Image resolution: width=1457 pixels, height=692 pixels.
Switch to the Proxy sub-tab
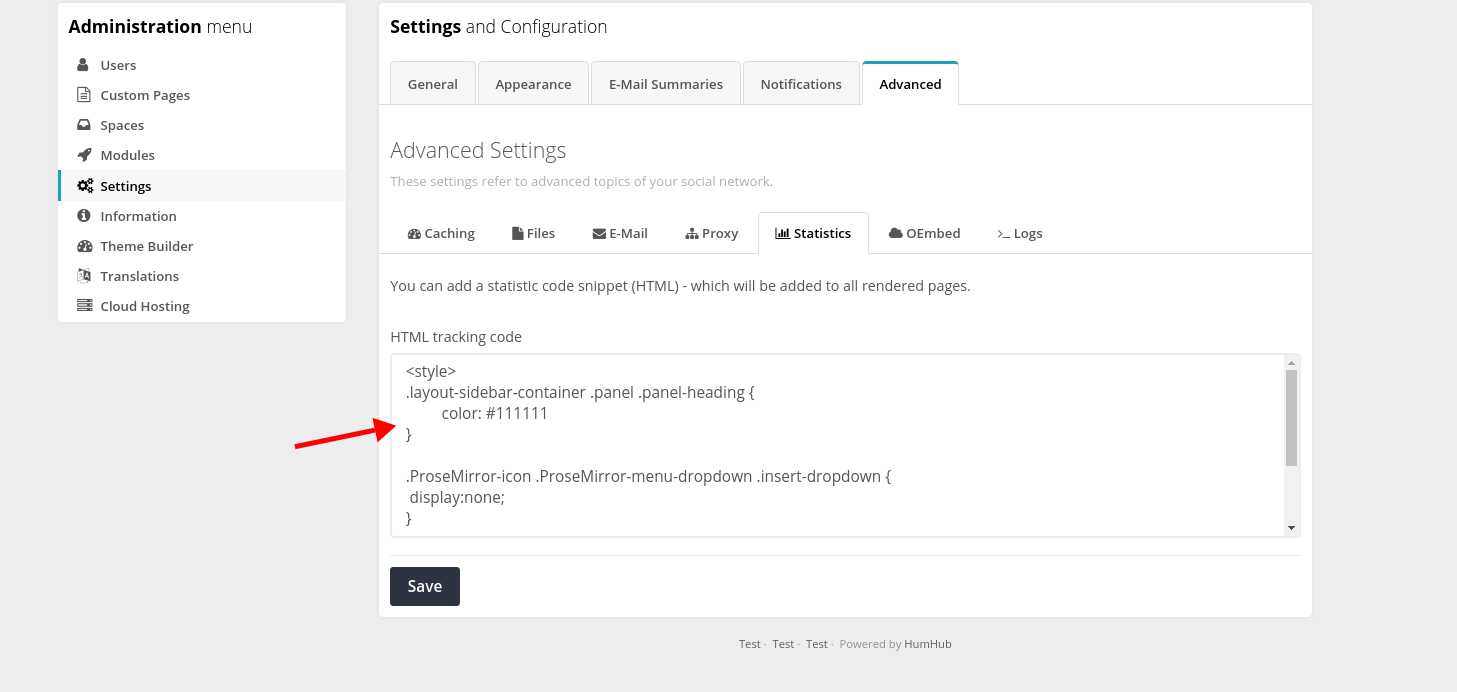click(x=711, y=232)
